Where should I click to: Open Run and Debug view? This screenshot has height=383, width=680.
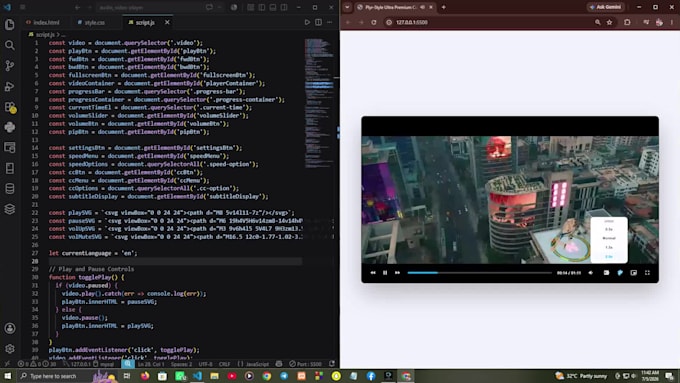(10, 86)
